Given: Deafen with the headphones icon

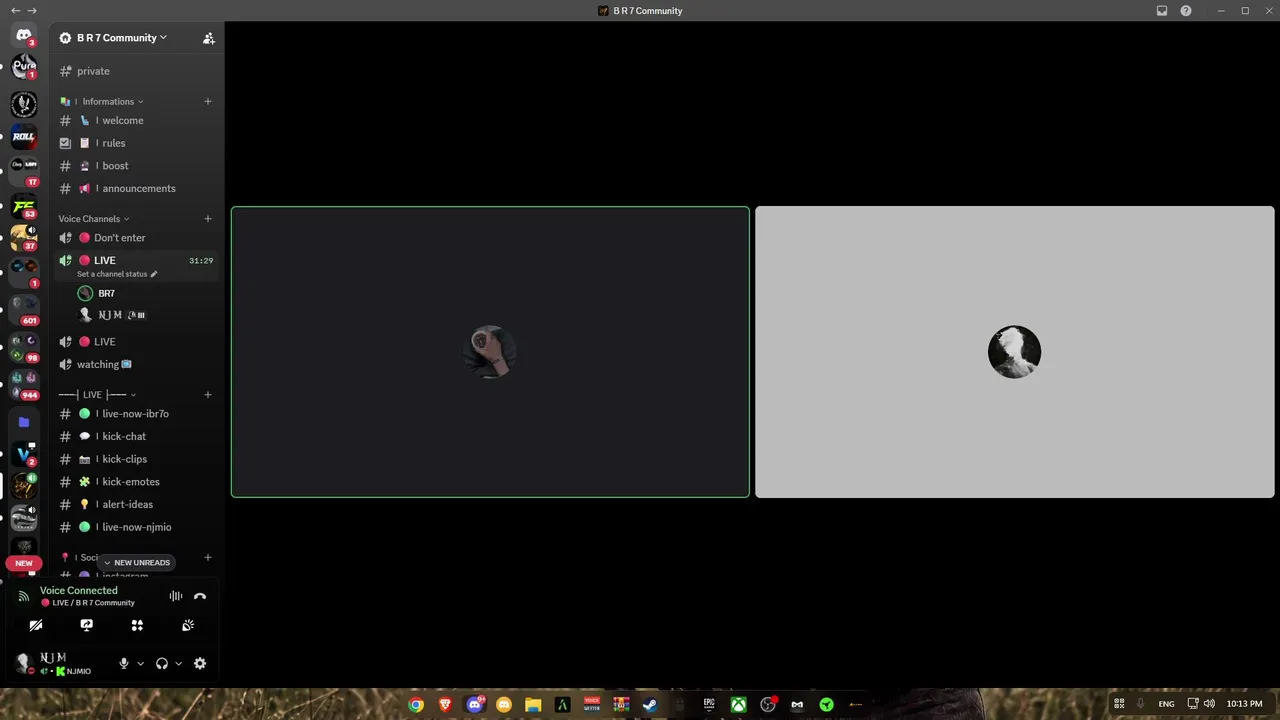Looking at the screenshot, I should pyautogui.click(x=162, y=663).
